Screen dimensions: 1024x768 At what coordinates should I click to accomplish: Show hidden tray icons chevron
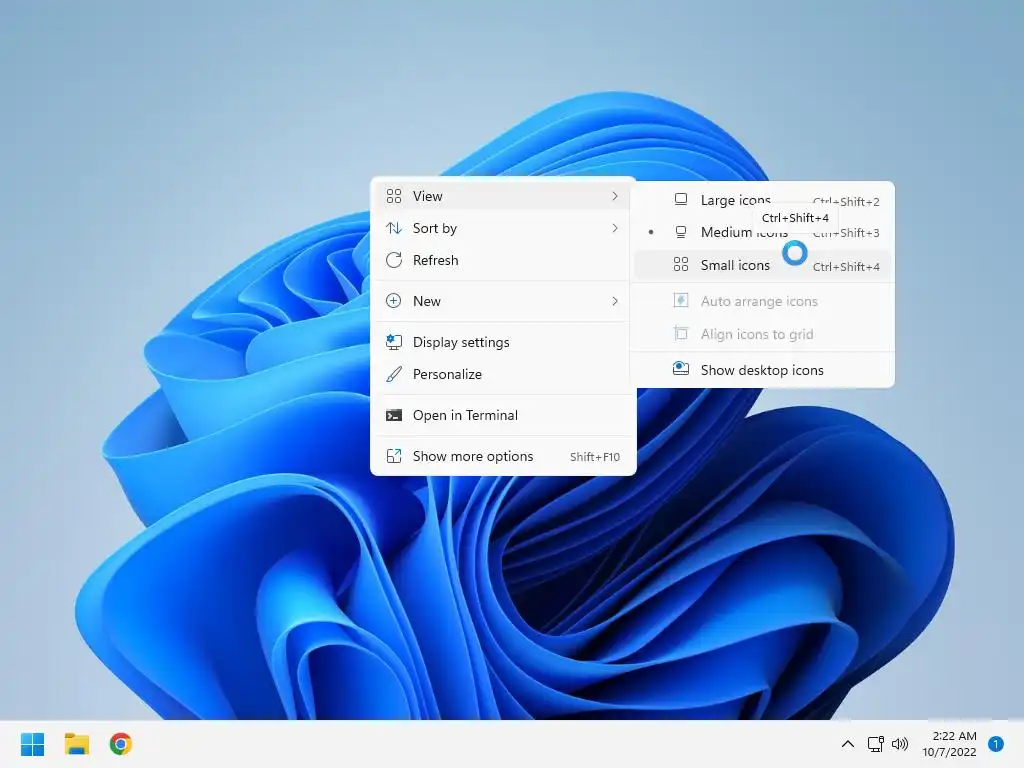(x=848, y=744)
